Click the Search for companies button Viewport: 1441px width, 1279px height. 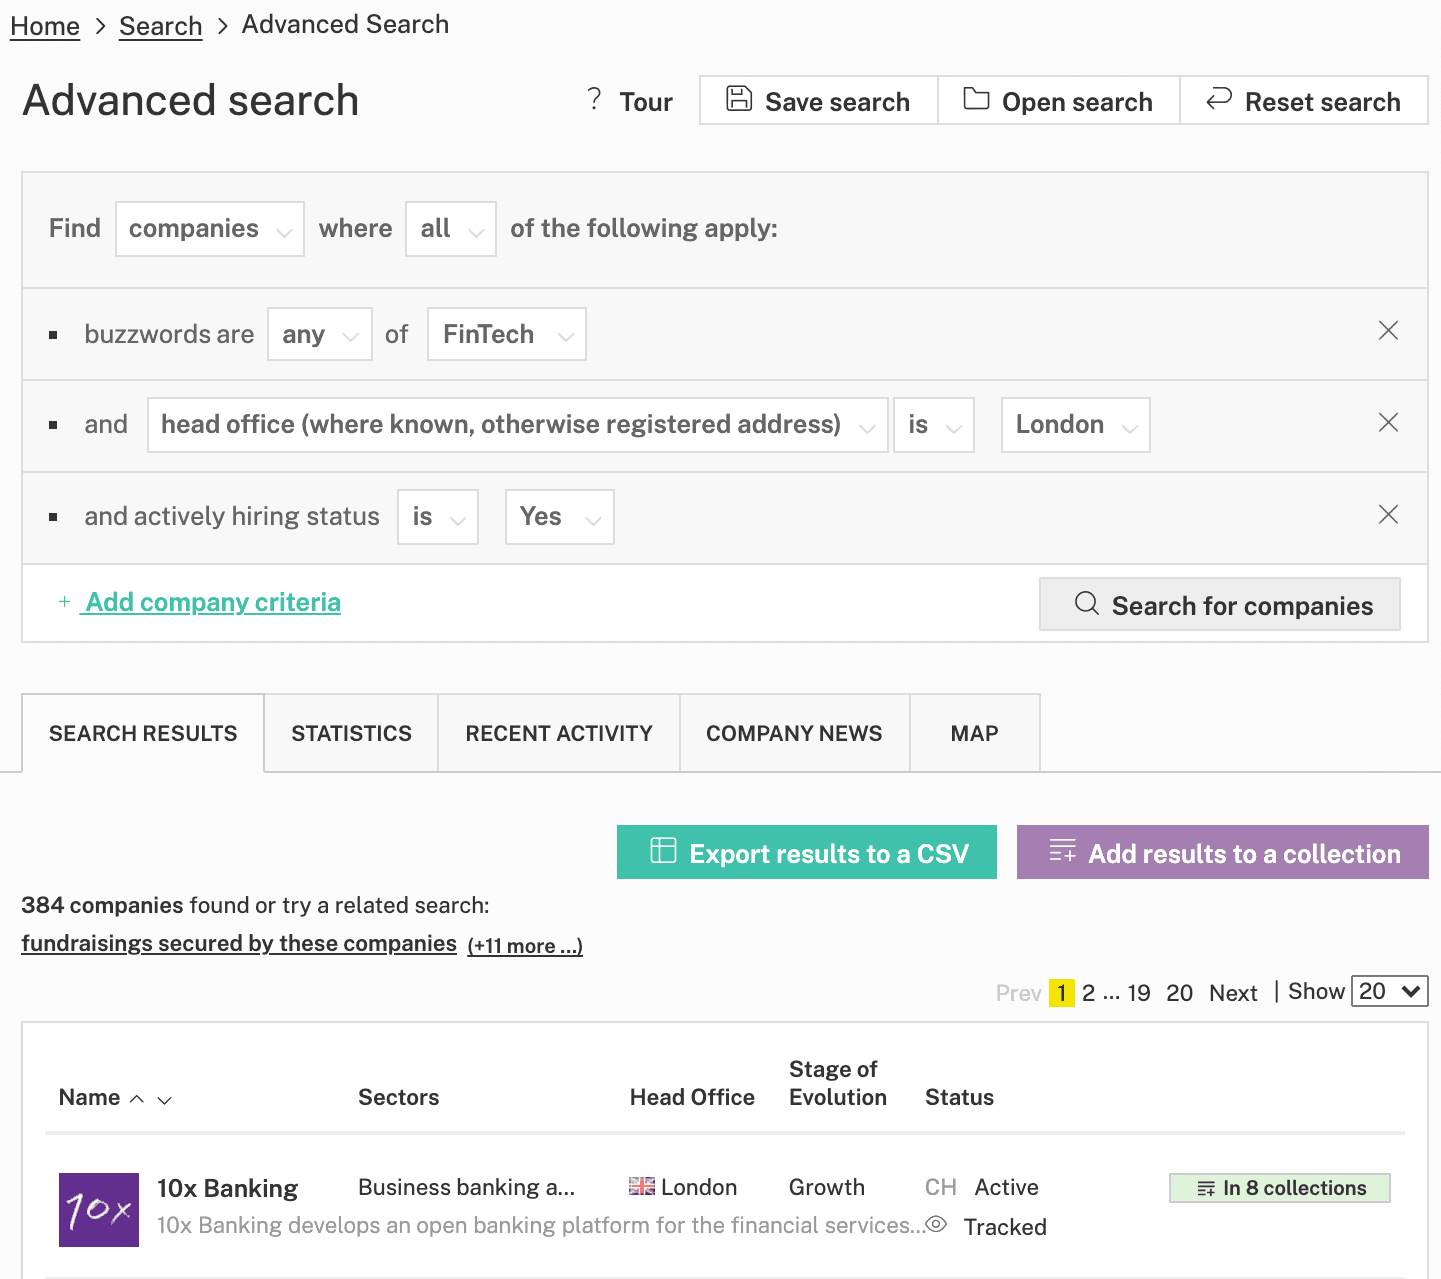1220,604
